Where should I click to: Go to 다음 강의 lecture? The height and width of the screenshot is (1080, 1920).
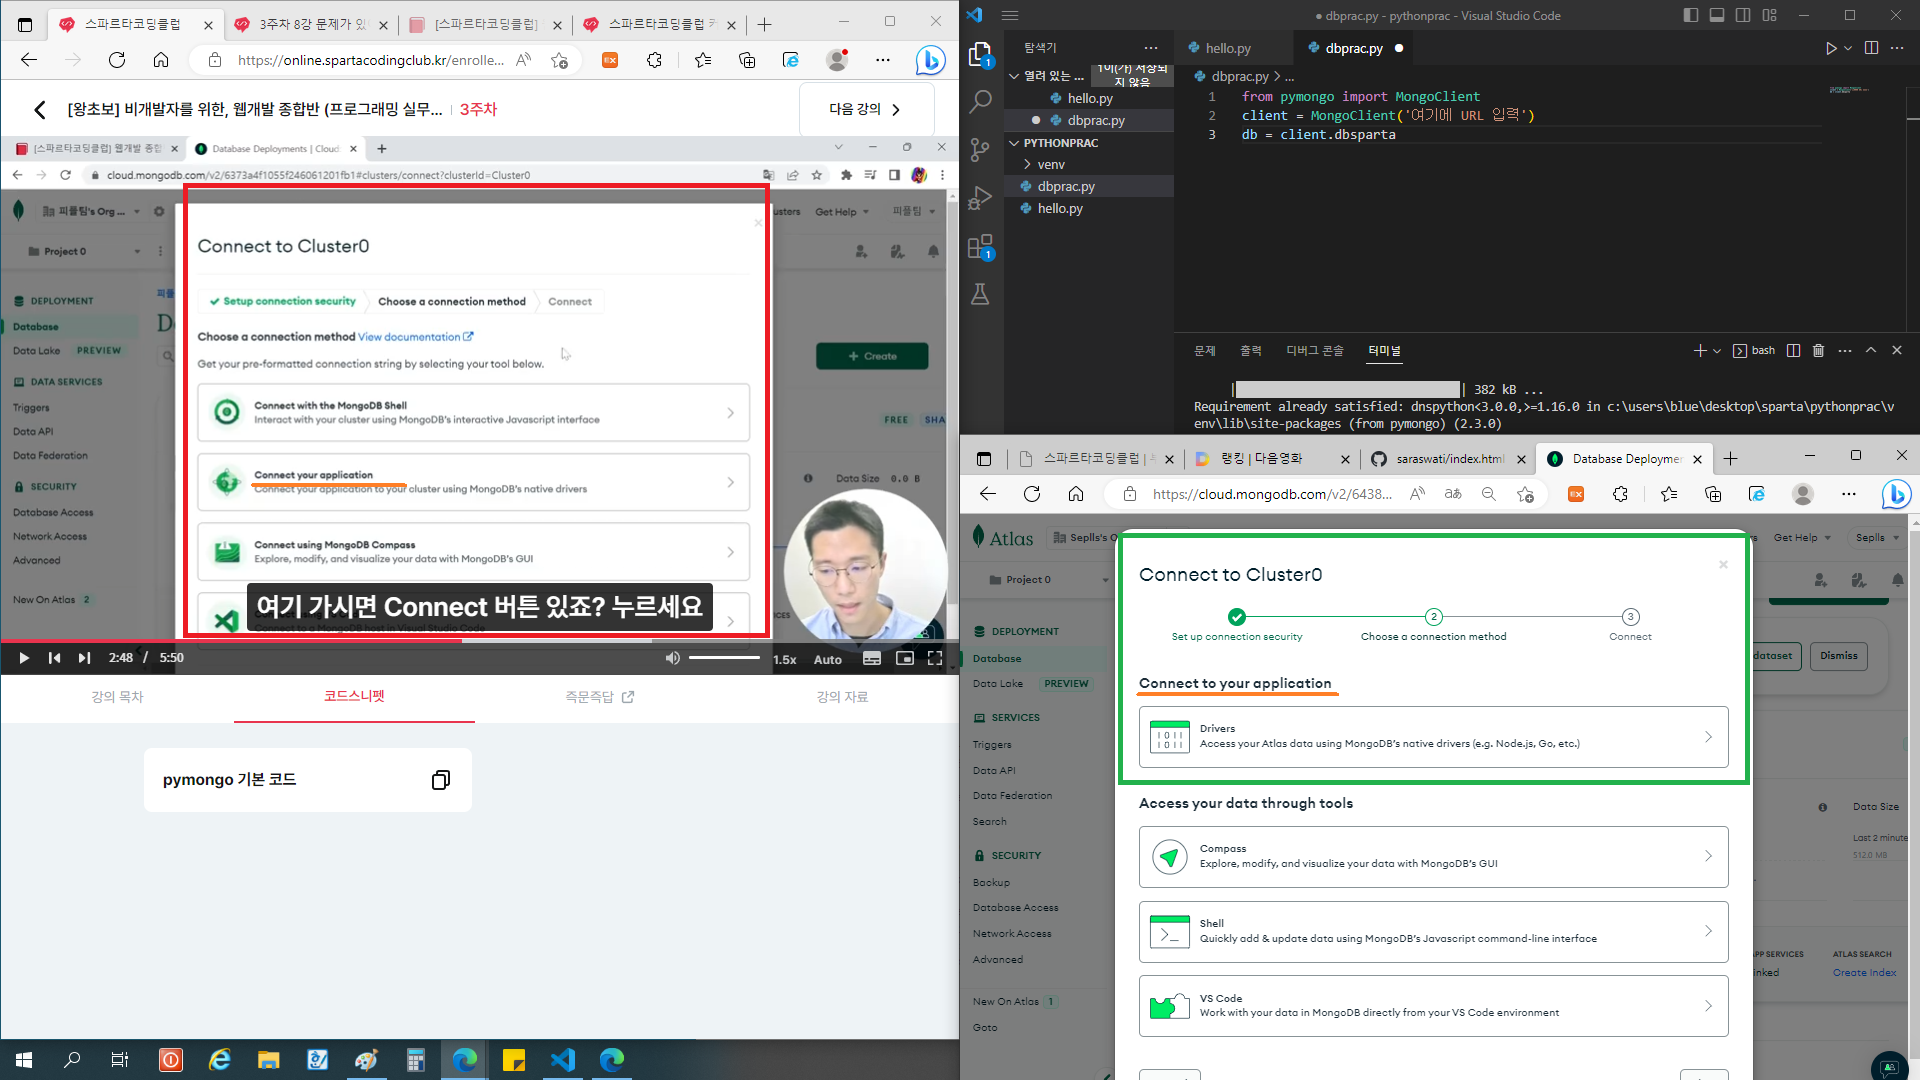[866, 109]
